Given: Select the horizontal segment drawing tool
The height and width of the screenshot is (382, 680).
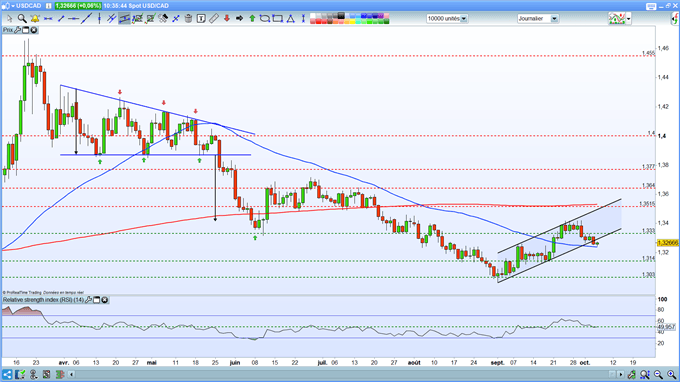Looking at the screenshot, I should point(48,19).
